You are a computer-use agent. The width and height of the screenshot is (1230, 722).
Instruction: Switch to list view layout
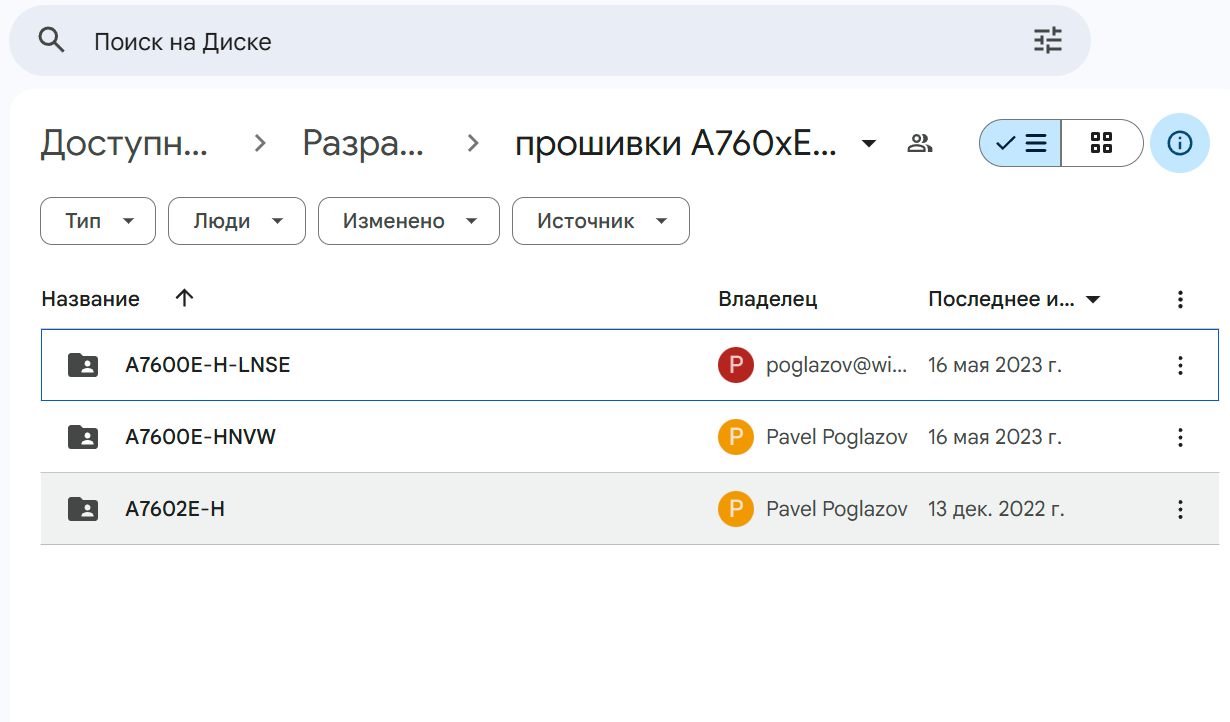coord(1020,143)
